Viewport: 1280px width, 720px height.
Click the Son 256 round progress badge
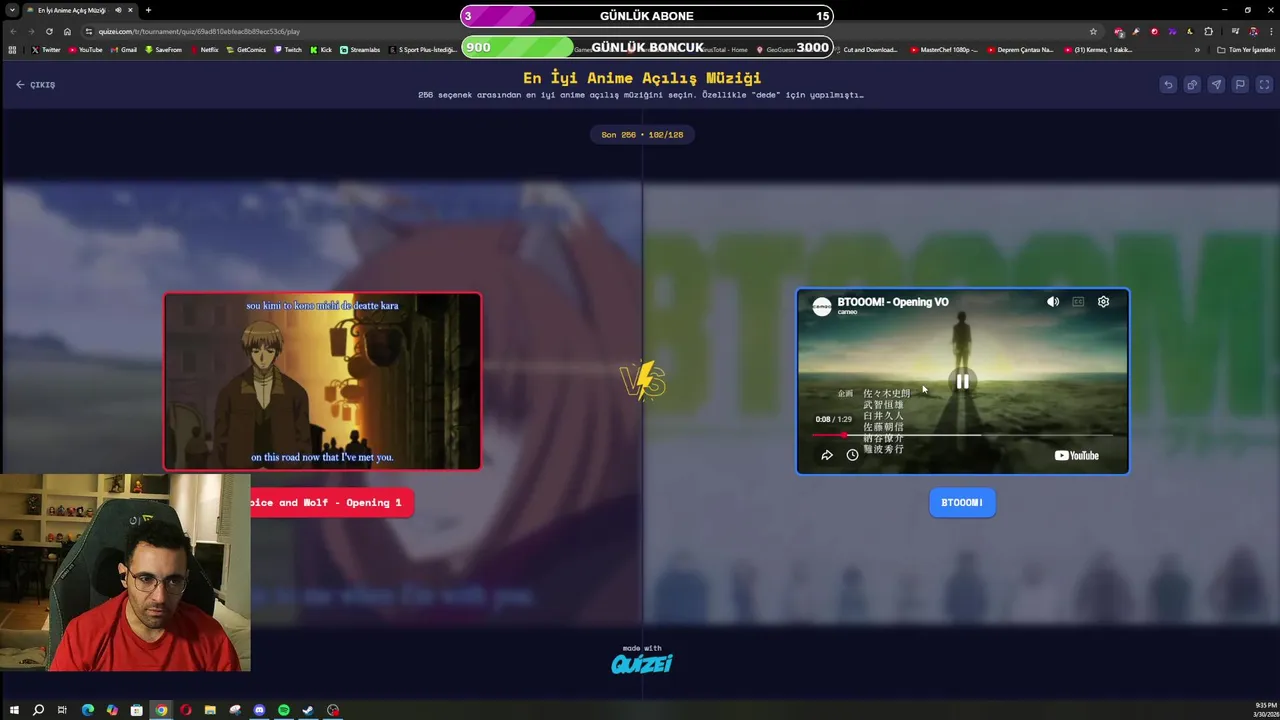point(642,135)
